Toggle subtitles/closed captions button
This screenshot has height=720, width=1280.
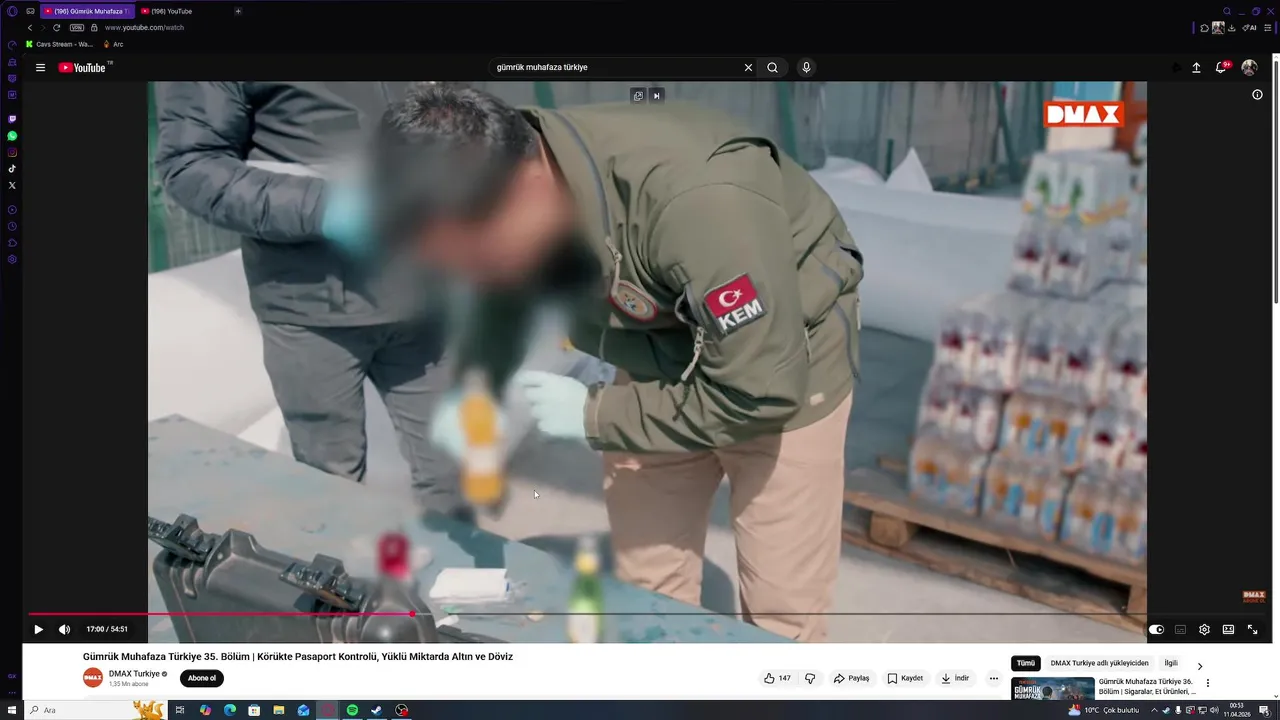point(1180,630)
